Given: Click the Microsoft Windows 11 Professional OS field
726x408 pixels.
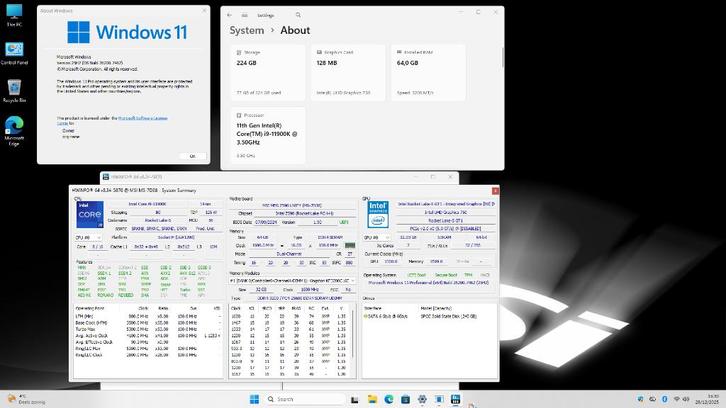Looking at the screenshot, I should coord(429,282).
